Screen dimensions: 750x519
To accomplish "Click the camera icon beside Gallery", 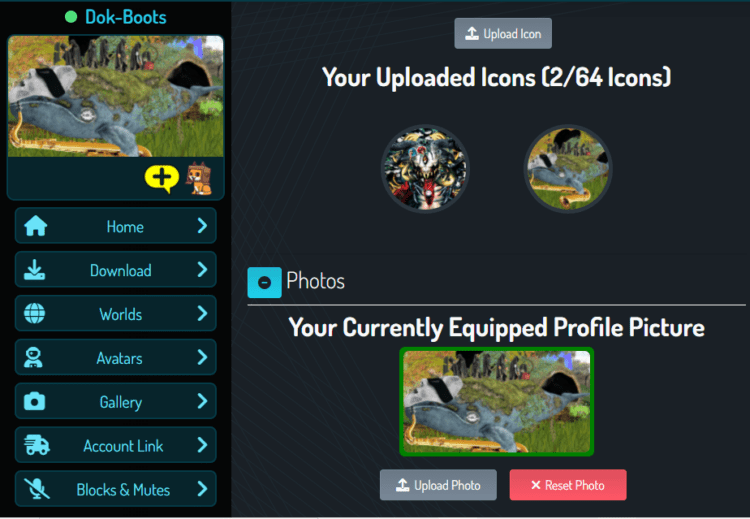I will point(34,401).
